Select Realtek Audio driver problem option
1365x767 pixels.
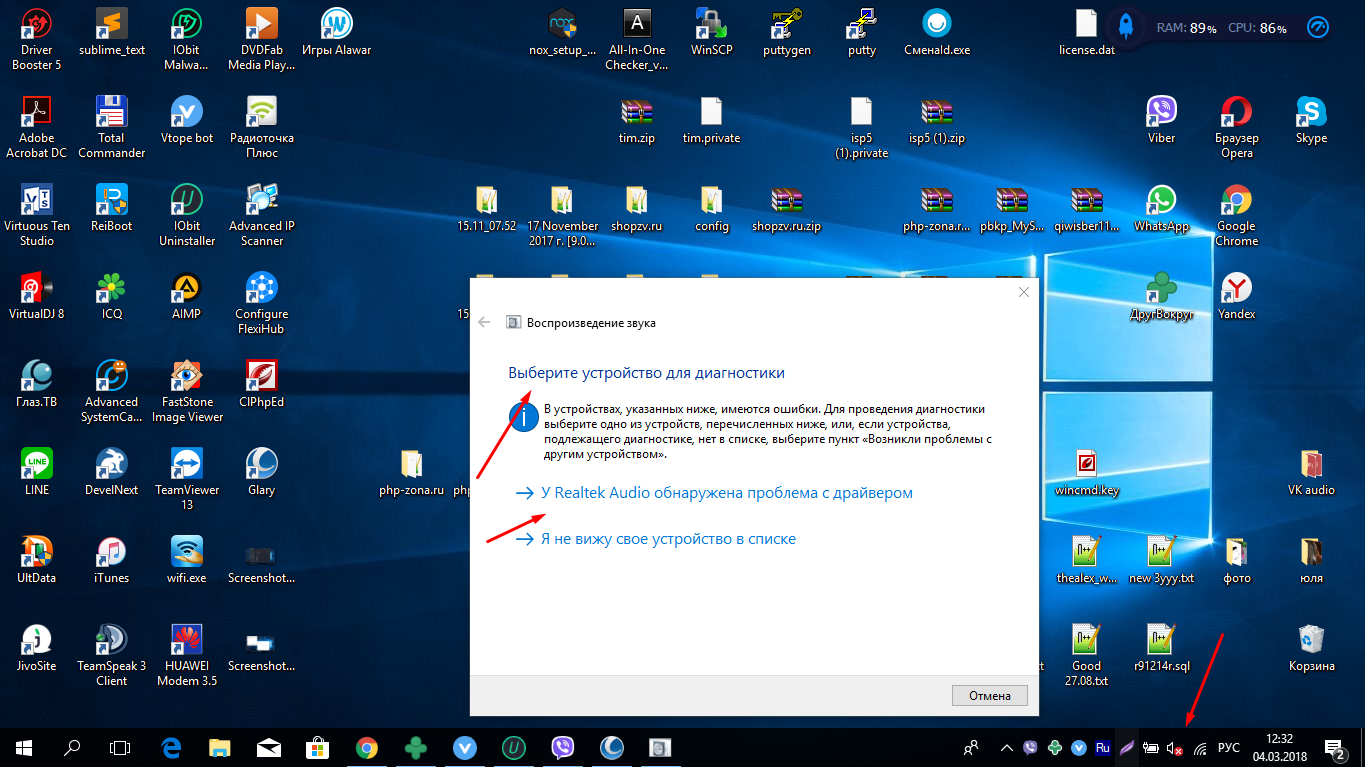pyautogui.click(x=714, y=493)
